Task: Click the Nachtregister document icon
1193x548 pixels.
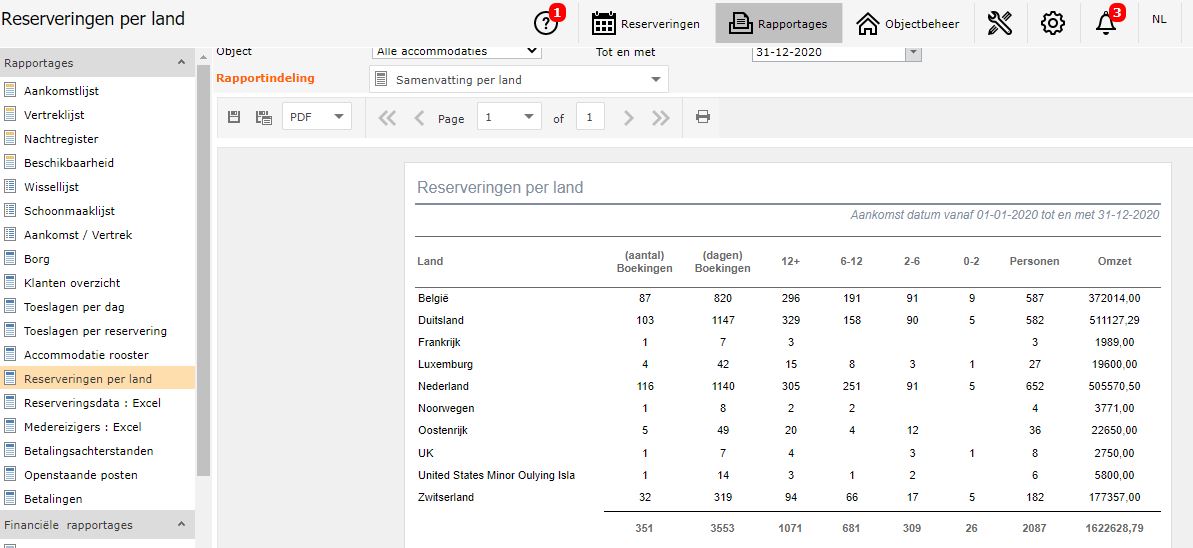Action: coord(10,138)
